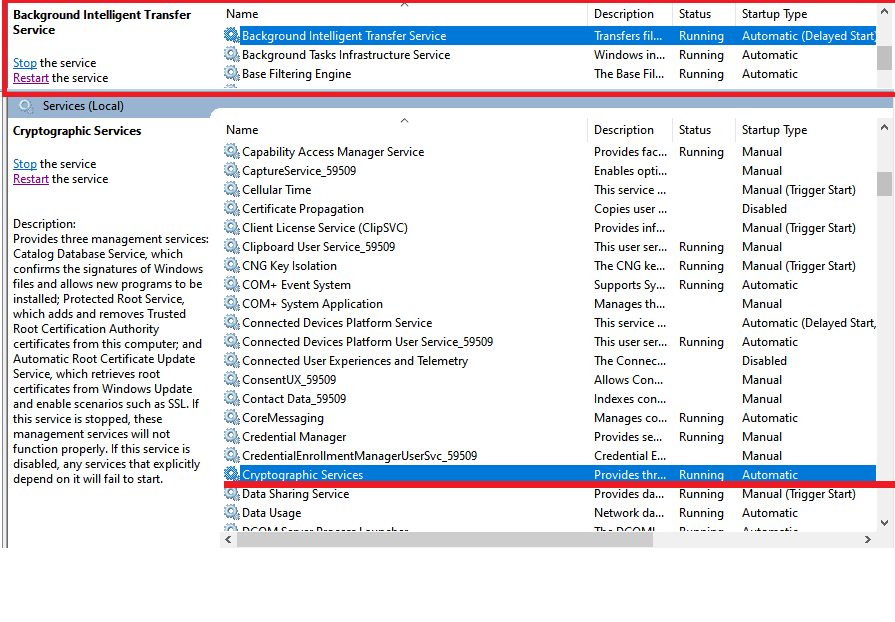
Task: Select CNG Key Isolation service
Action: pyautogui.click(x=550, y=265)
